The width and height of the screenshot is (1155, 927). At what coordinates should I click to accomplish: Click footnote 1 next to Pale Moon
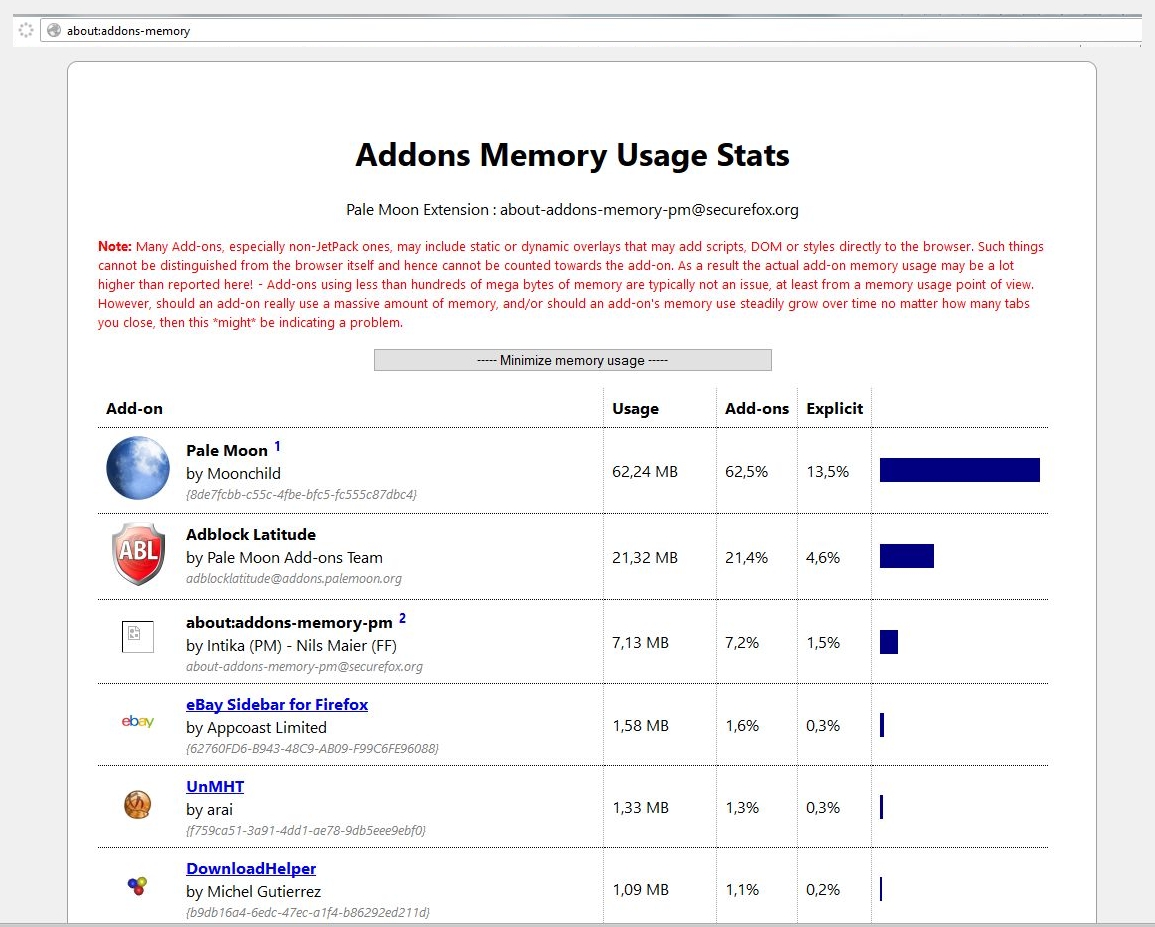click(278, 446)
